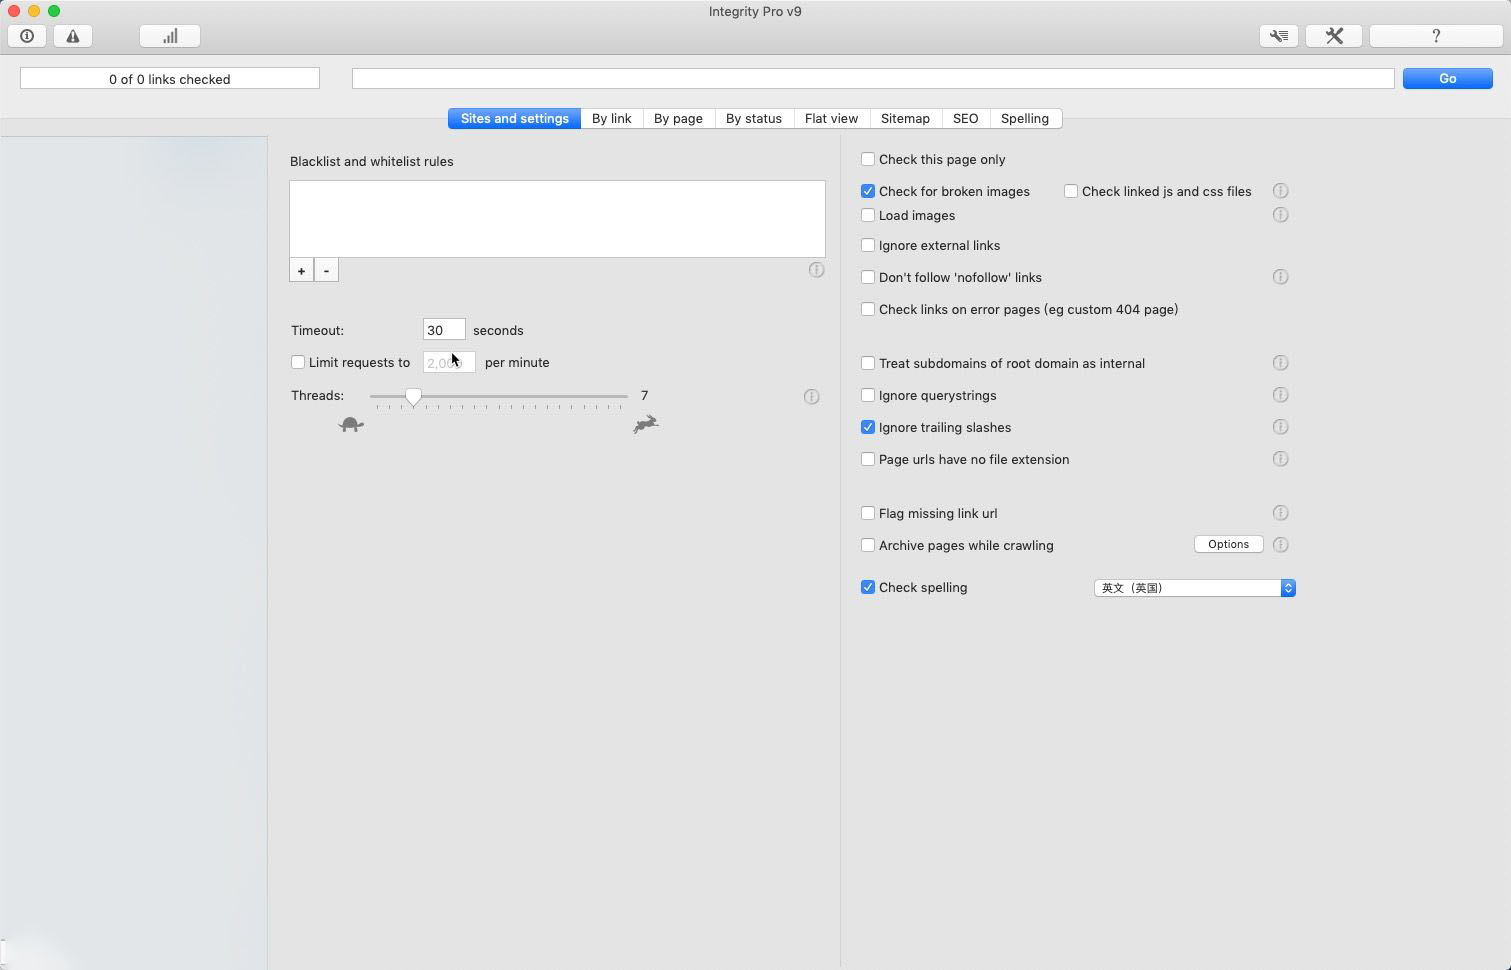
Task: Switch to Flat view tab
Action: [831, 118]
